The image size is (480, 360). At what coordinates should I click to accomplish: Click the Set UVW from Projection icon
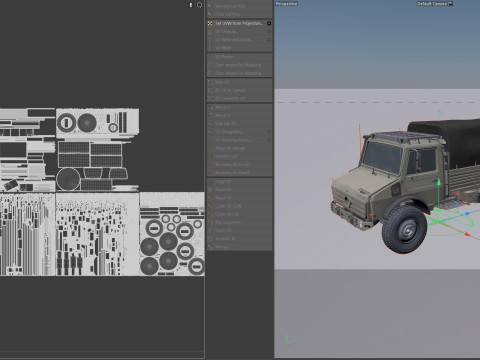point(210,23)
